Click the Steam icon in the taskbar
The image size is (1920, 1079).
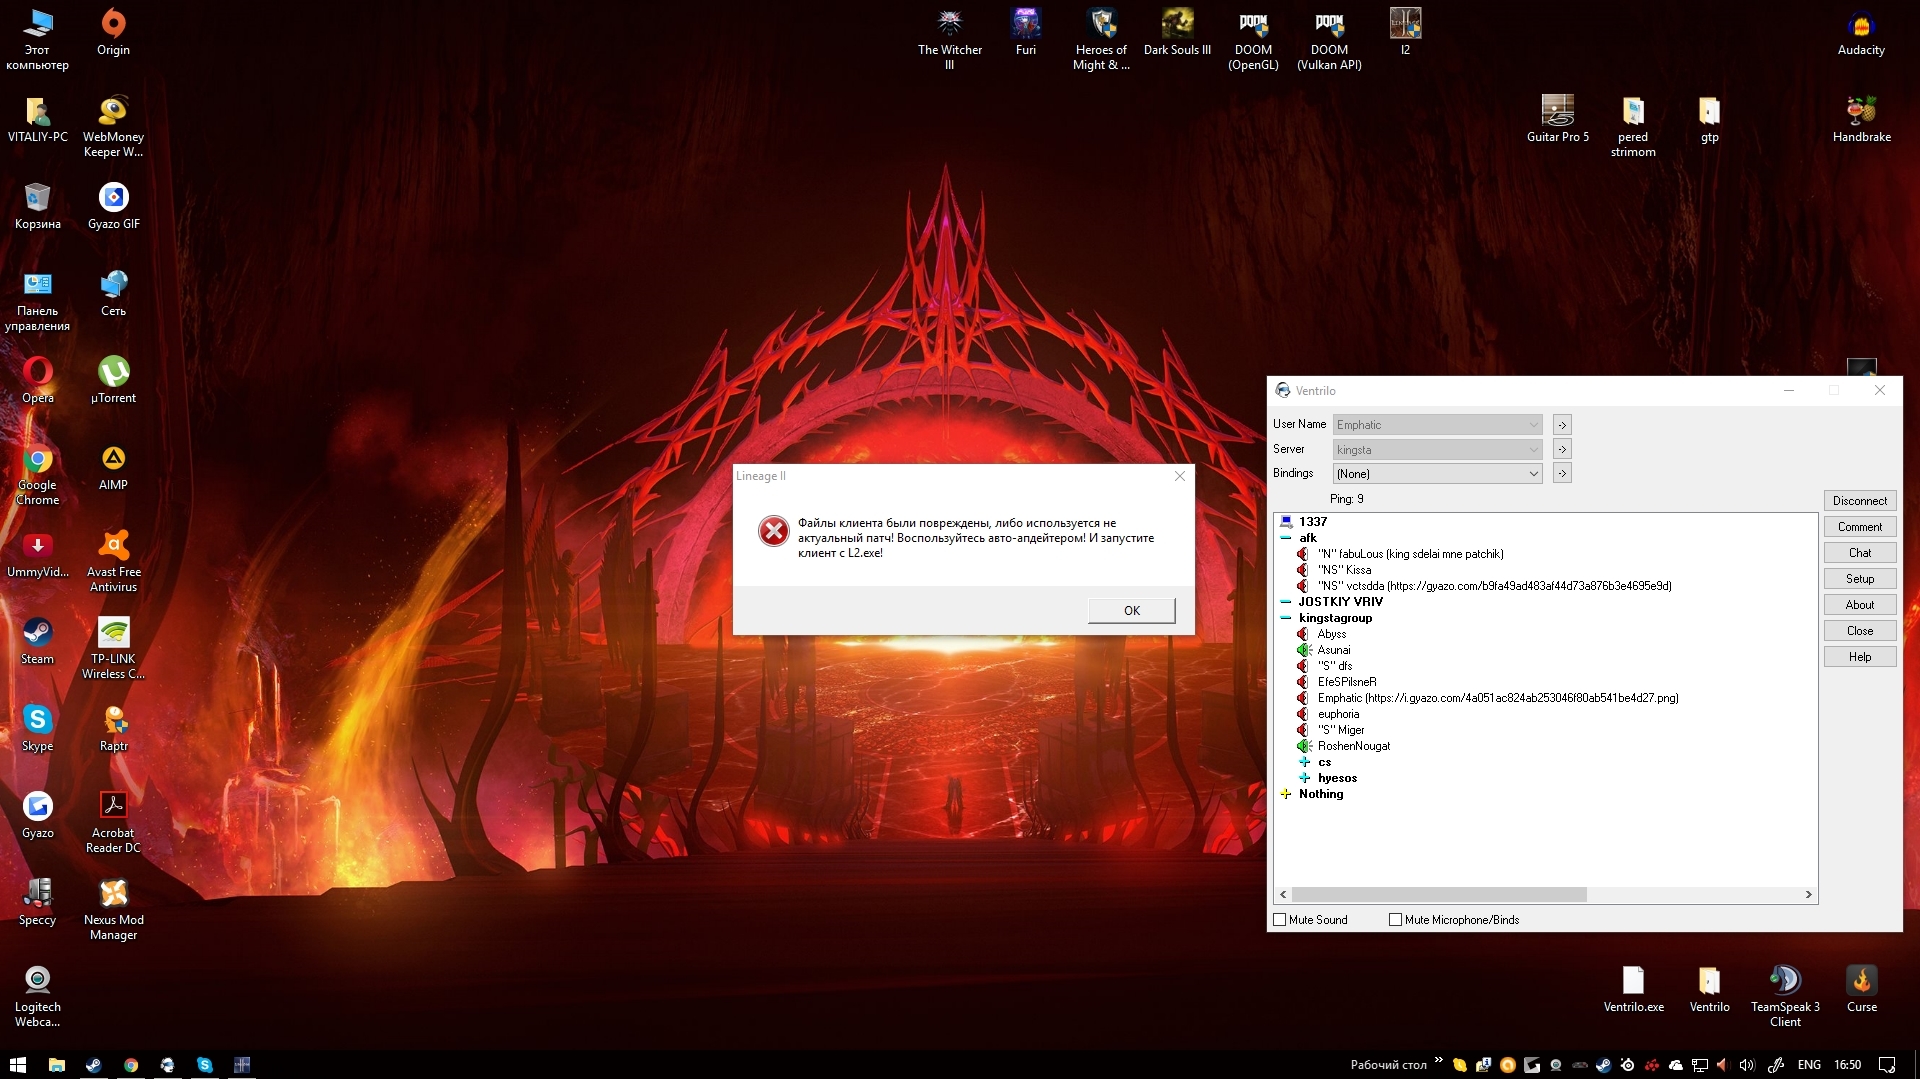[x=93, y=1065]
